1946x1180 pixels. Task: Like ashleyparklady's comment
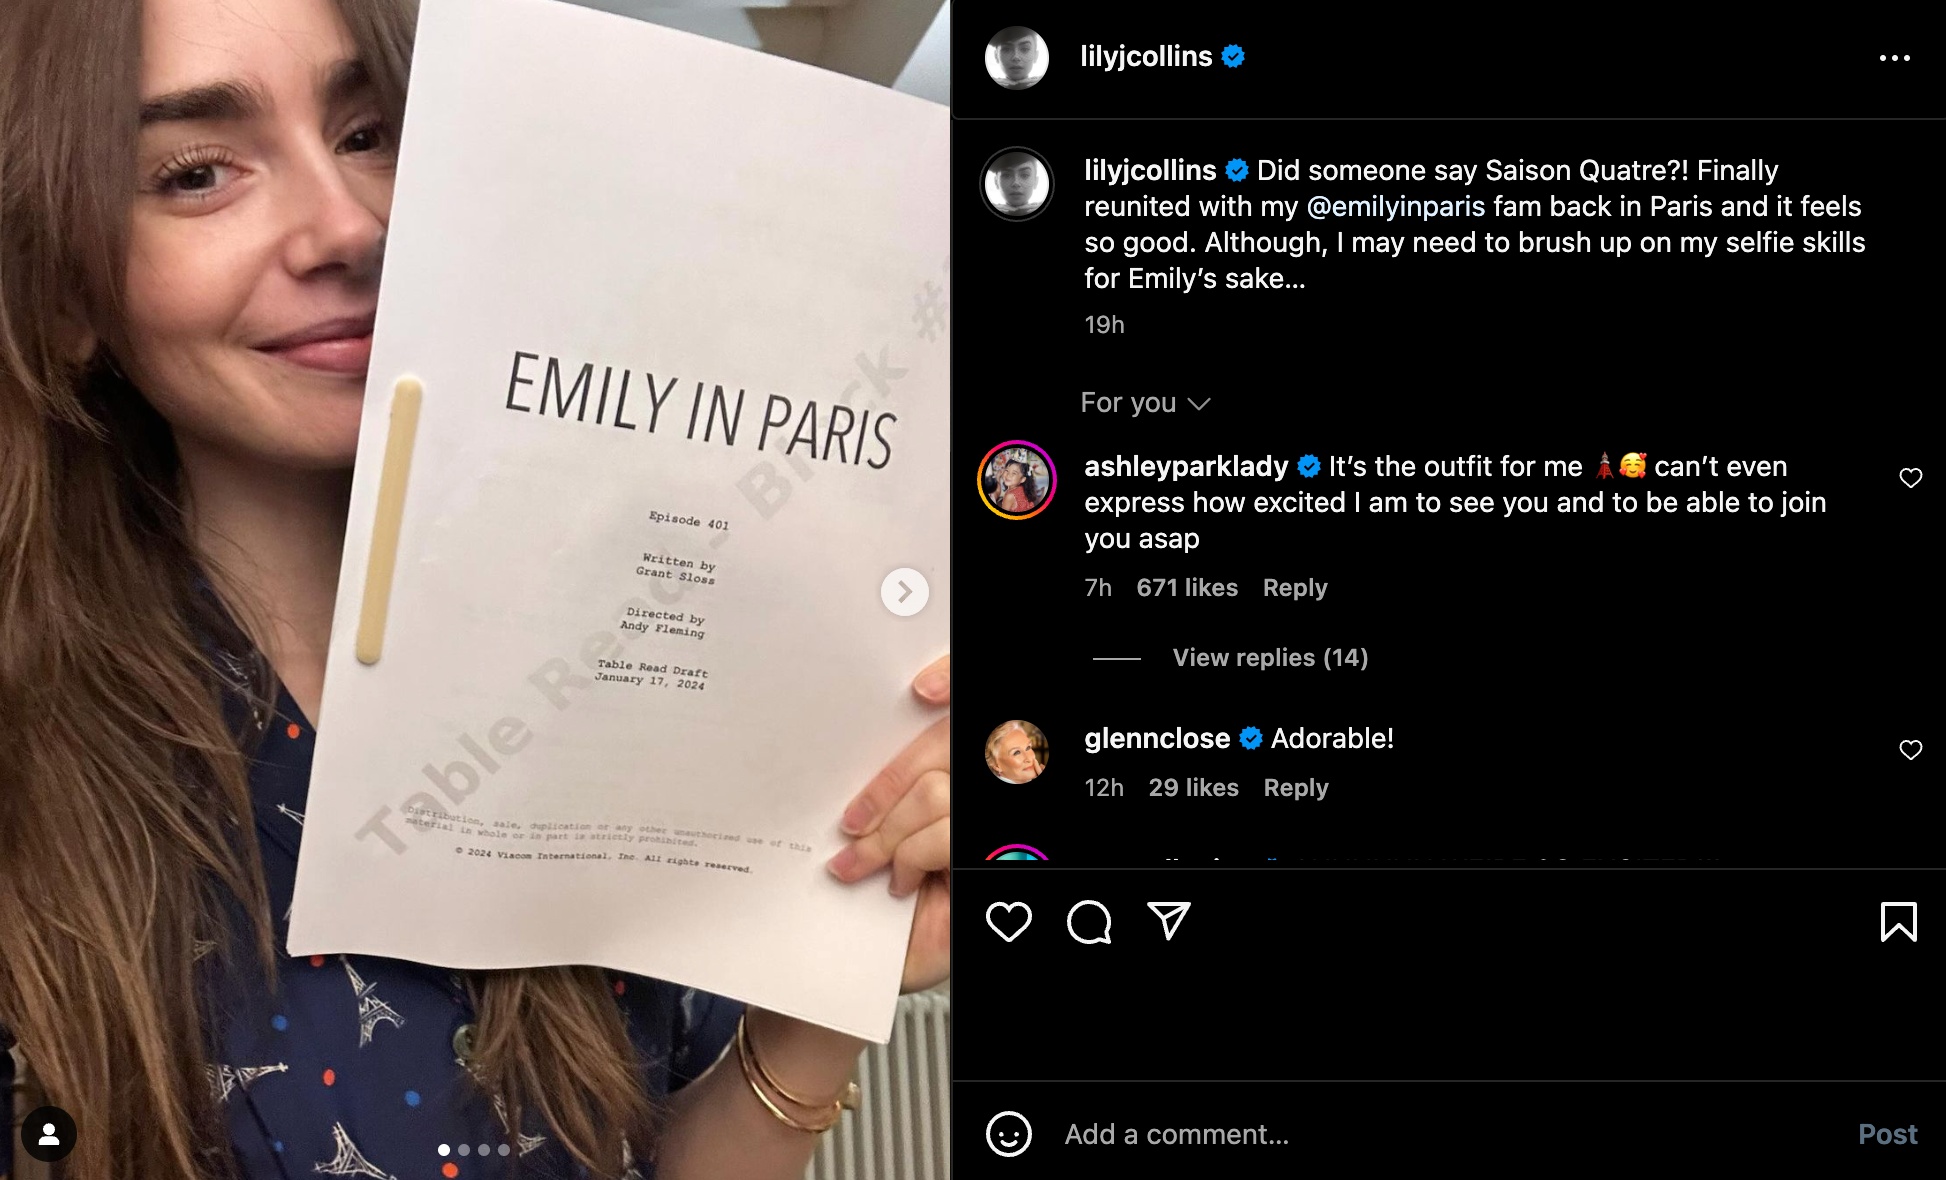pos(1910,478)
